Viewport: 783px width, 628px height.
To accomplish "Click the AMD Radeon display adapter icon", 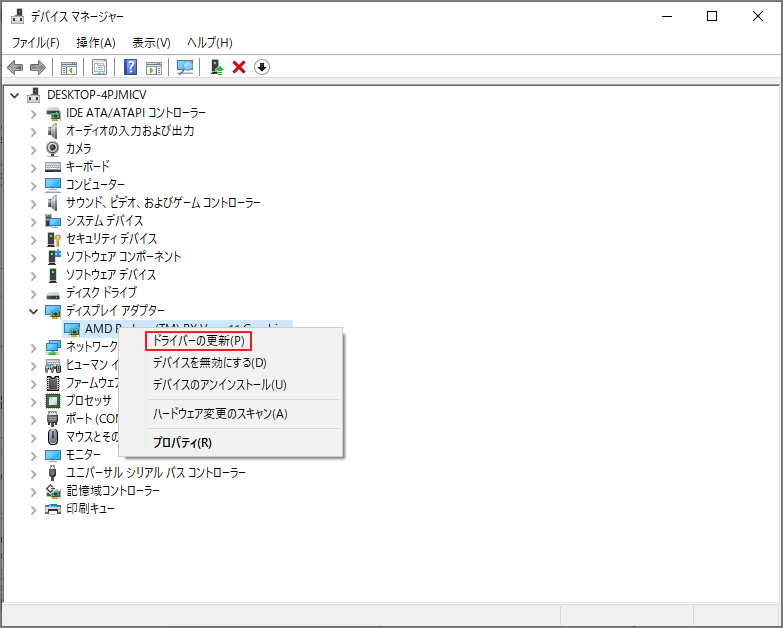I will pos(72,329).
